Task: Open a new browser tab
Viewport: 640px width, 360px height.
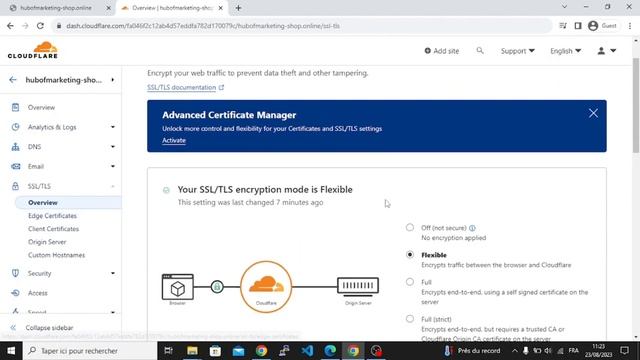Action: [x=238, y=8]
